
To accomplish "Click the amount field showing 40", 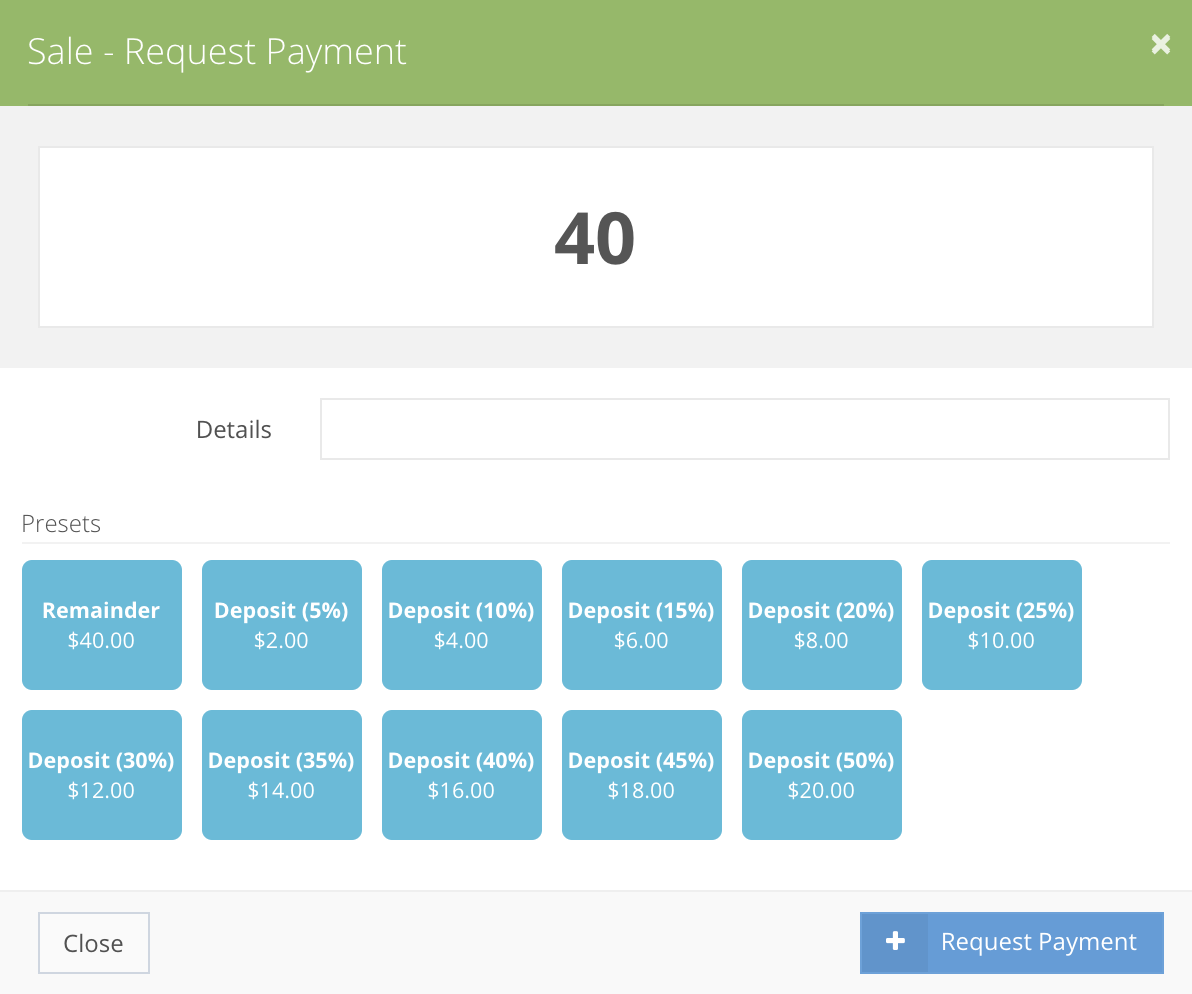I will [x=596, y=237].
